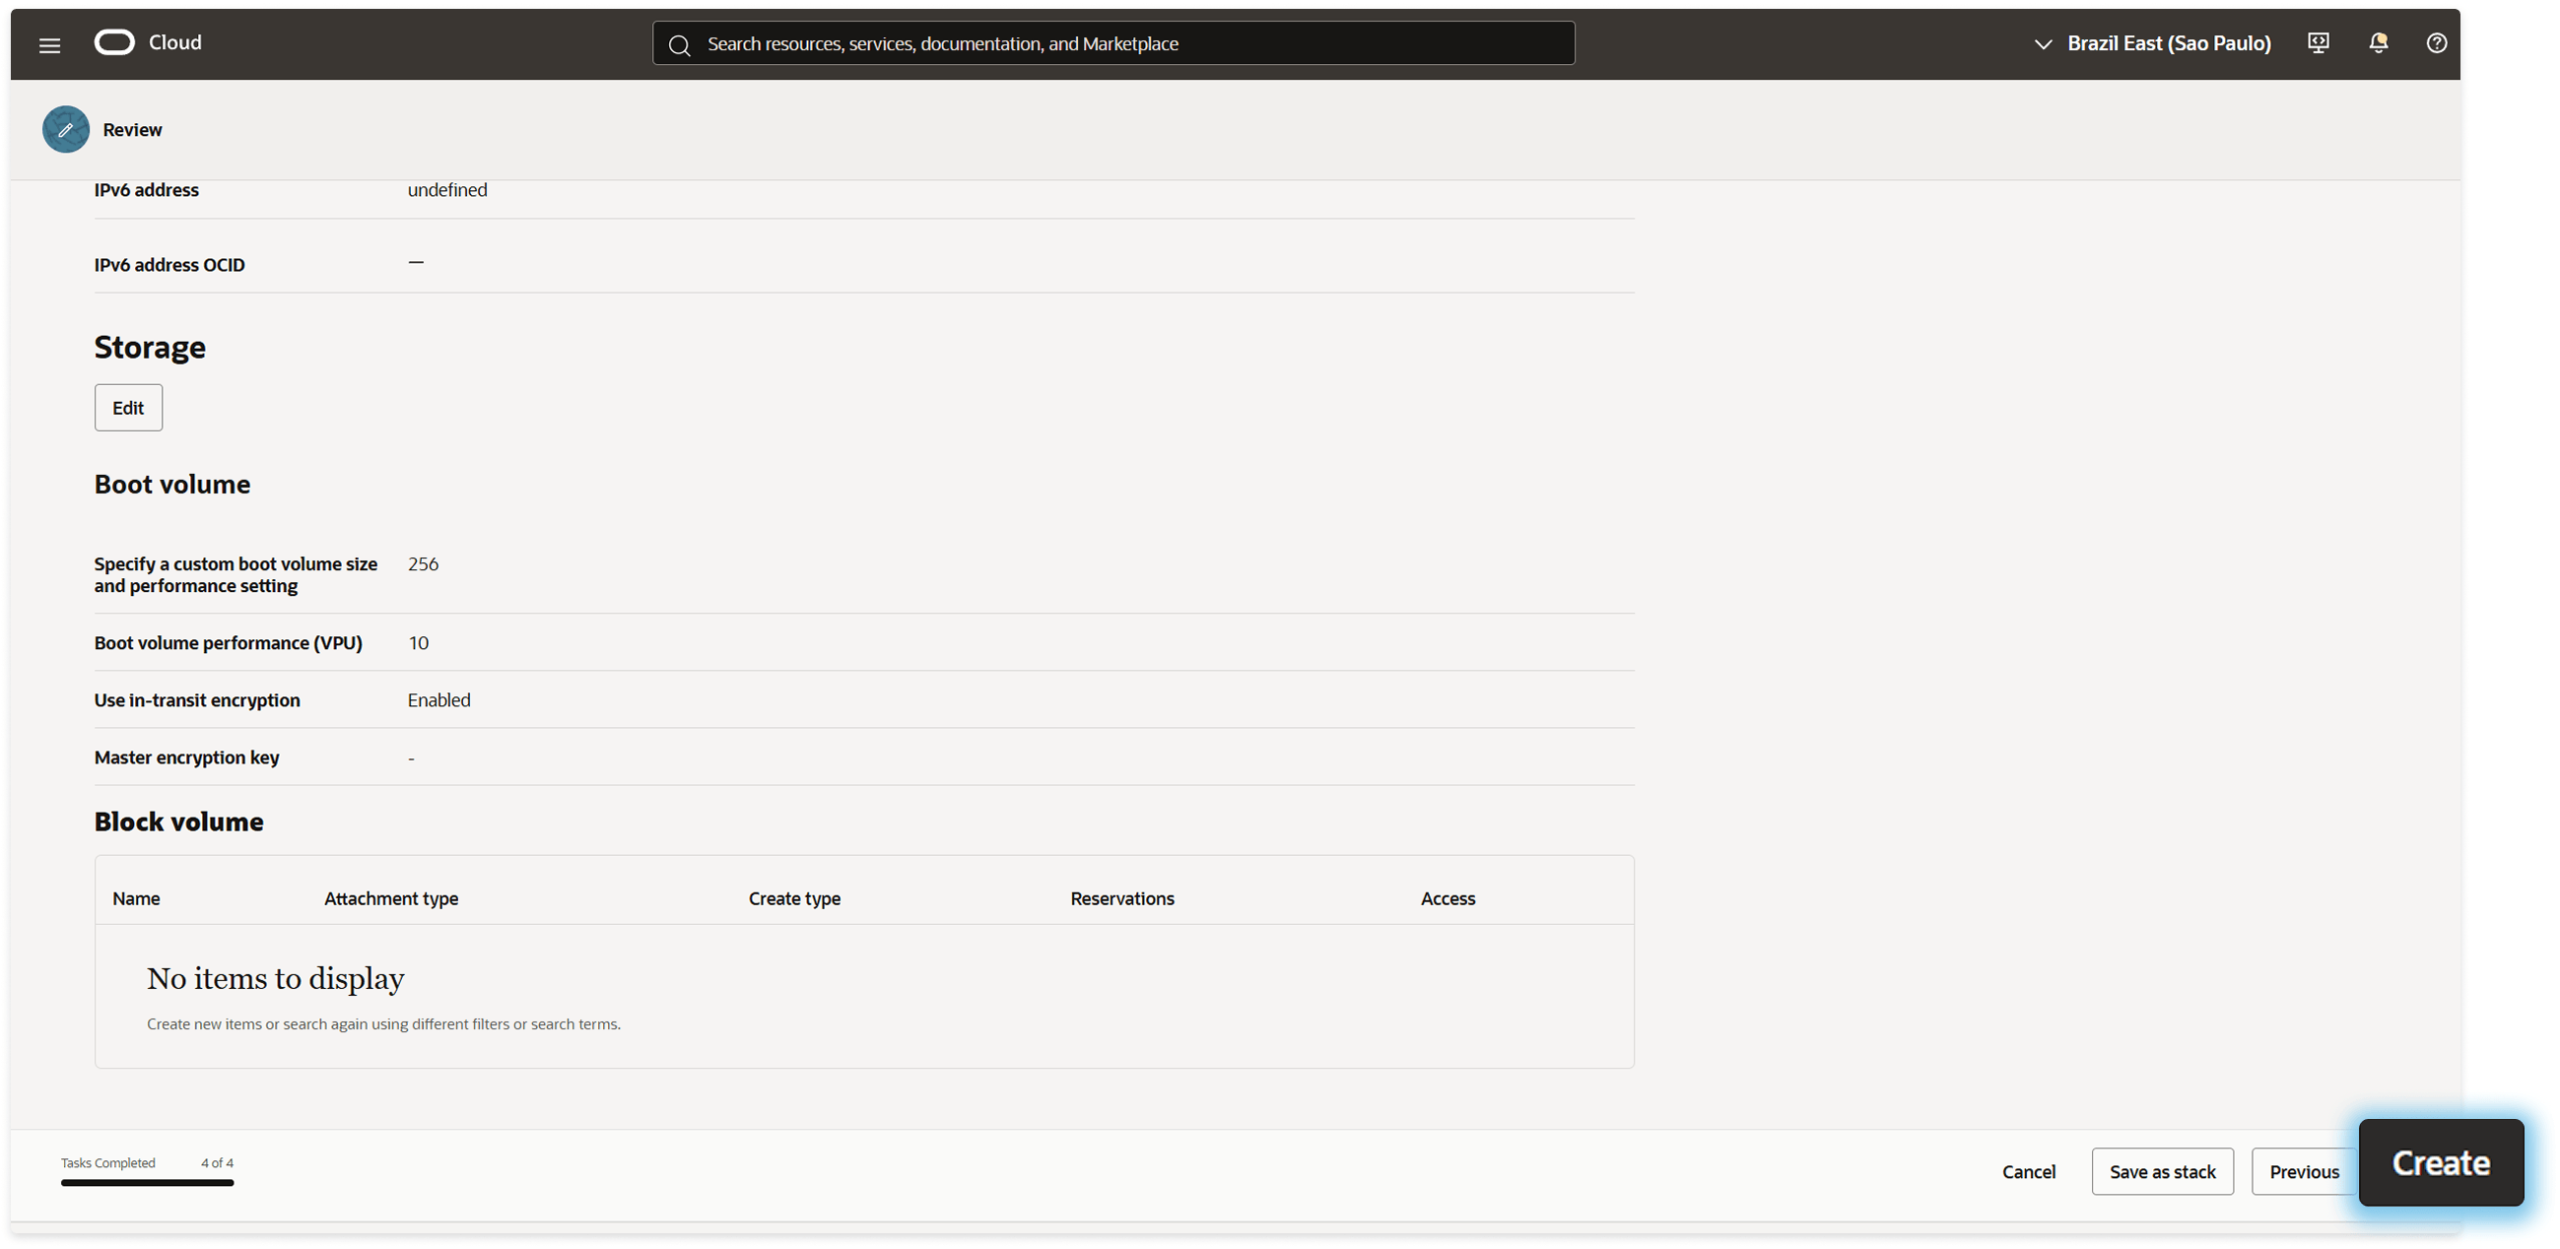
Task: Select the boot volume size value 256
Action: [423, 564]
